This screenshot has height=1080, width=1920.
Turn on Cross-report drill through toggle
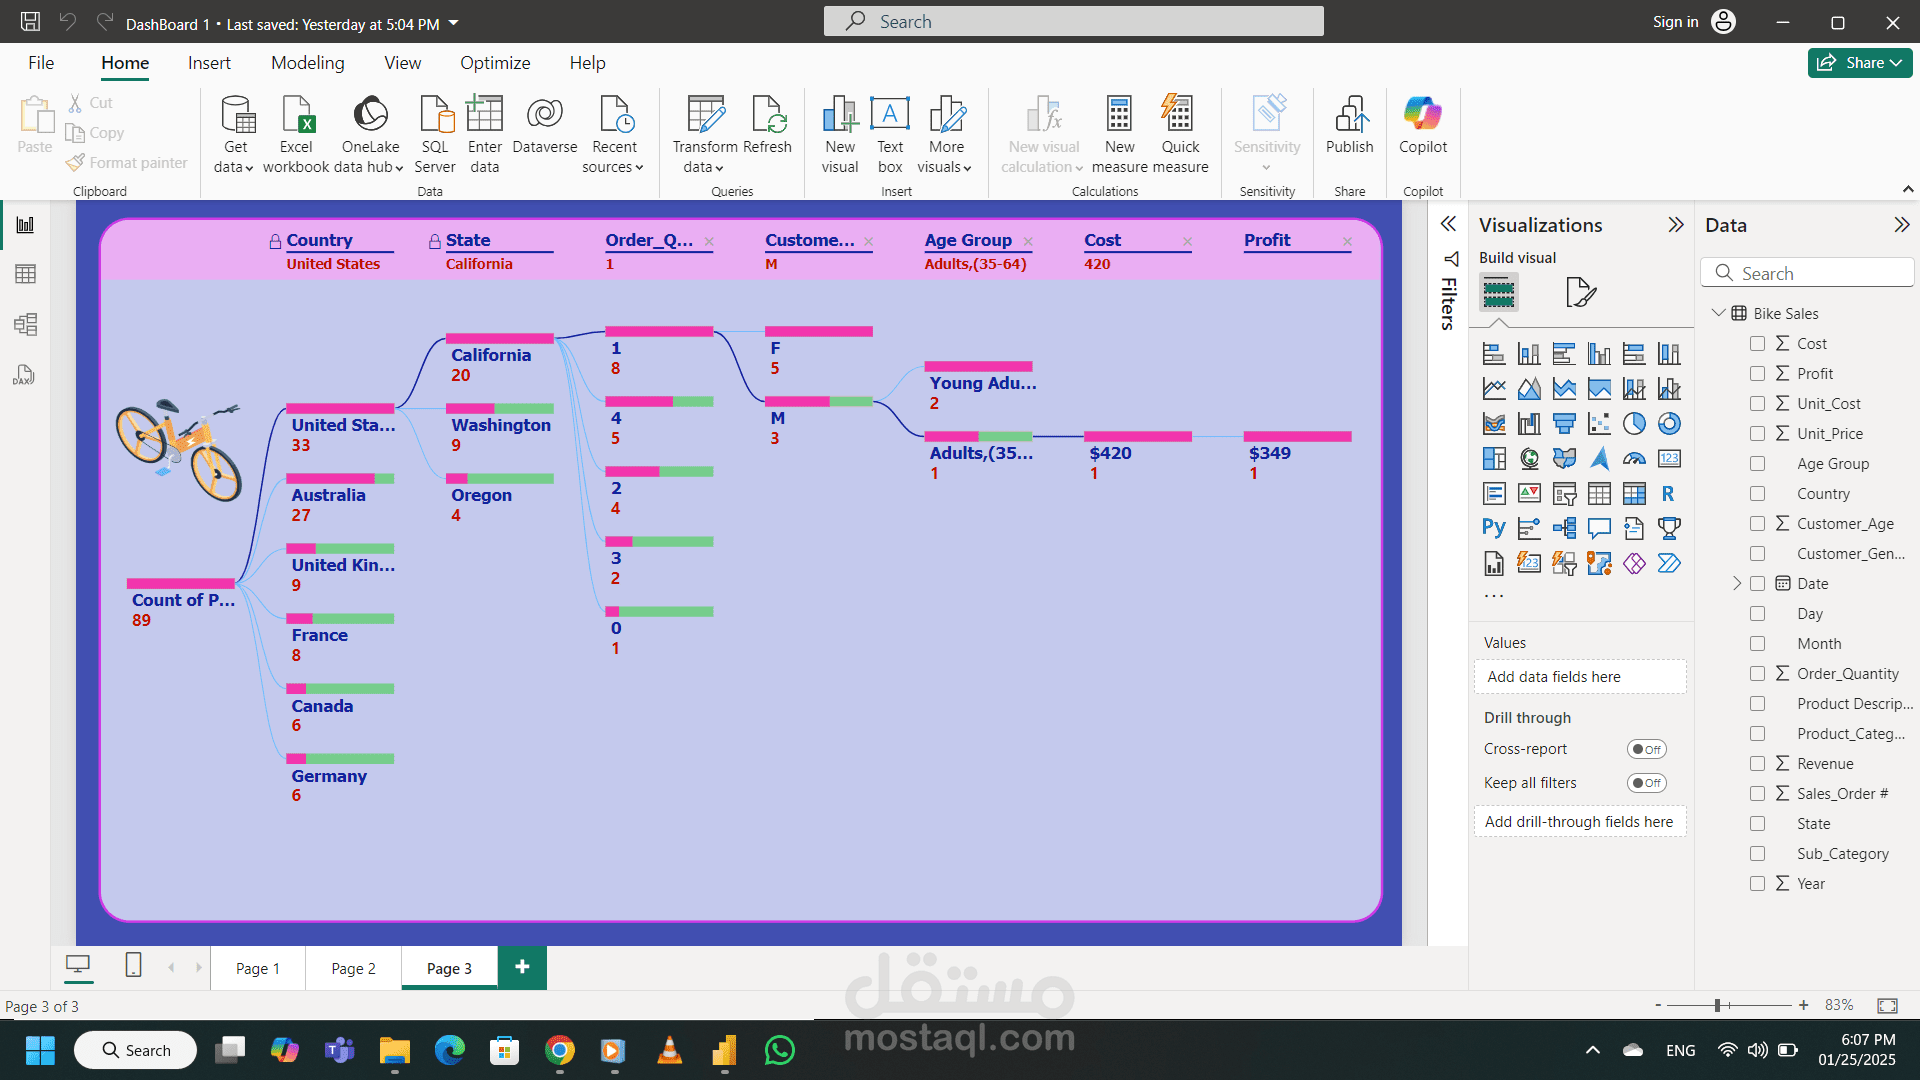coord(1646,749)
